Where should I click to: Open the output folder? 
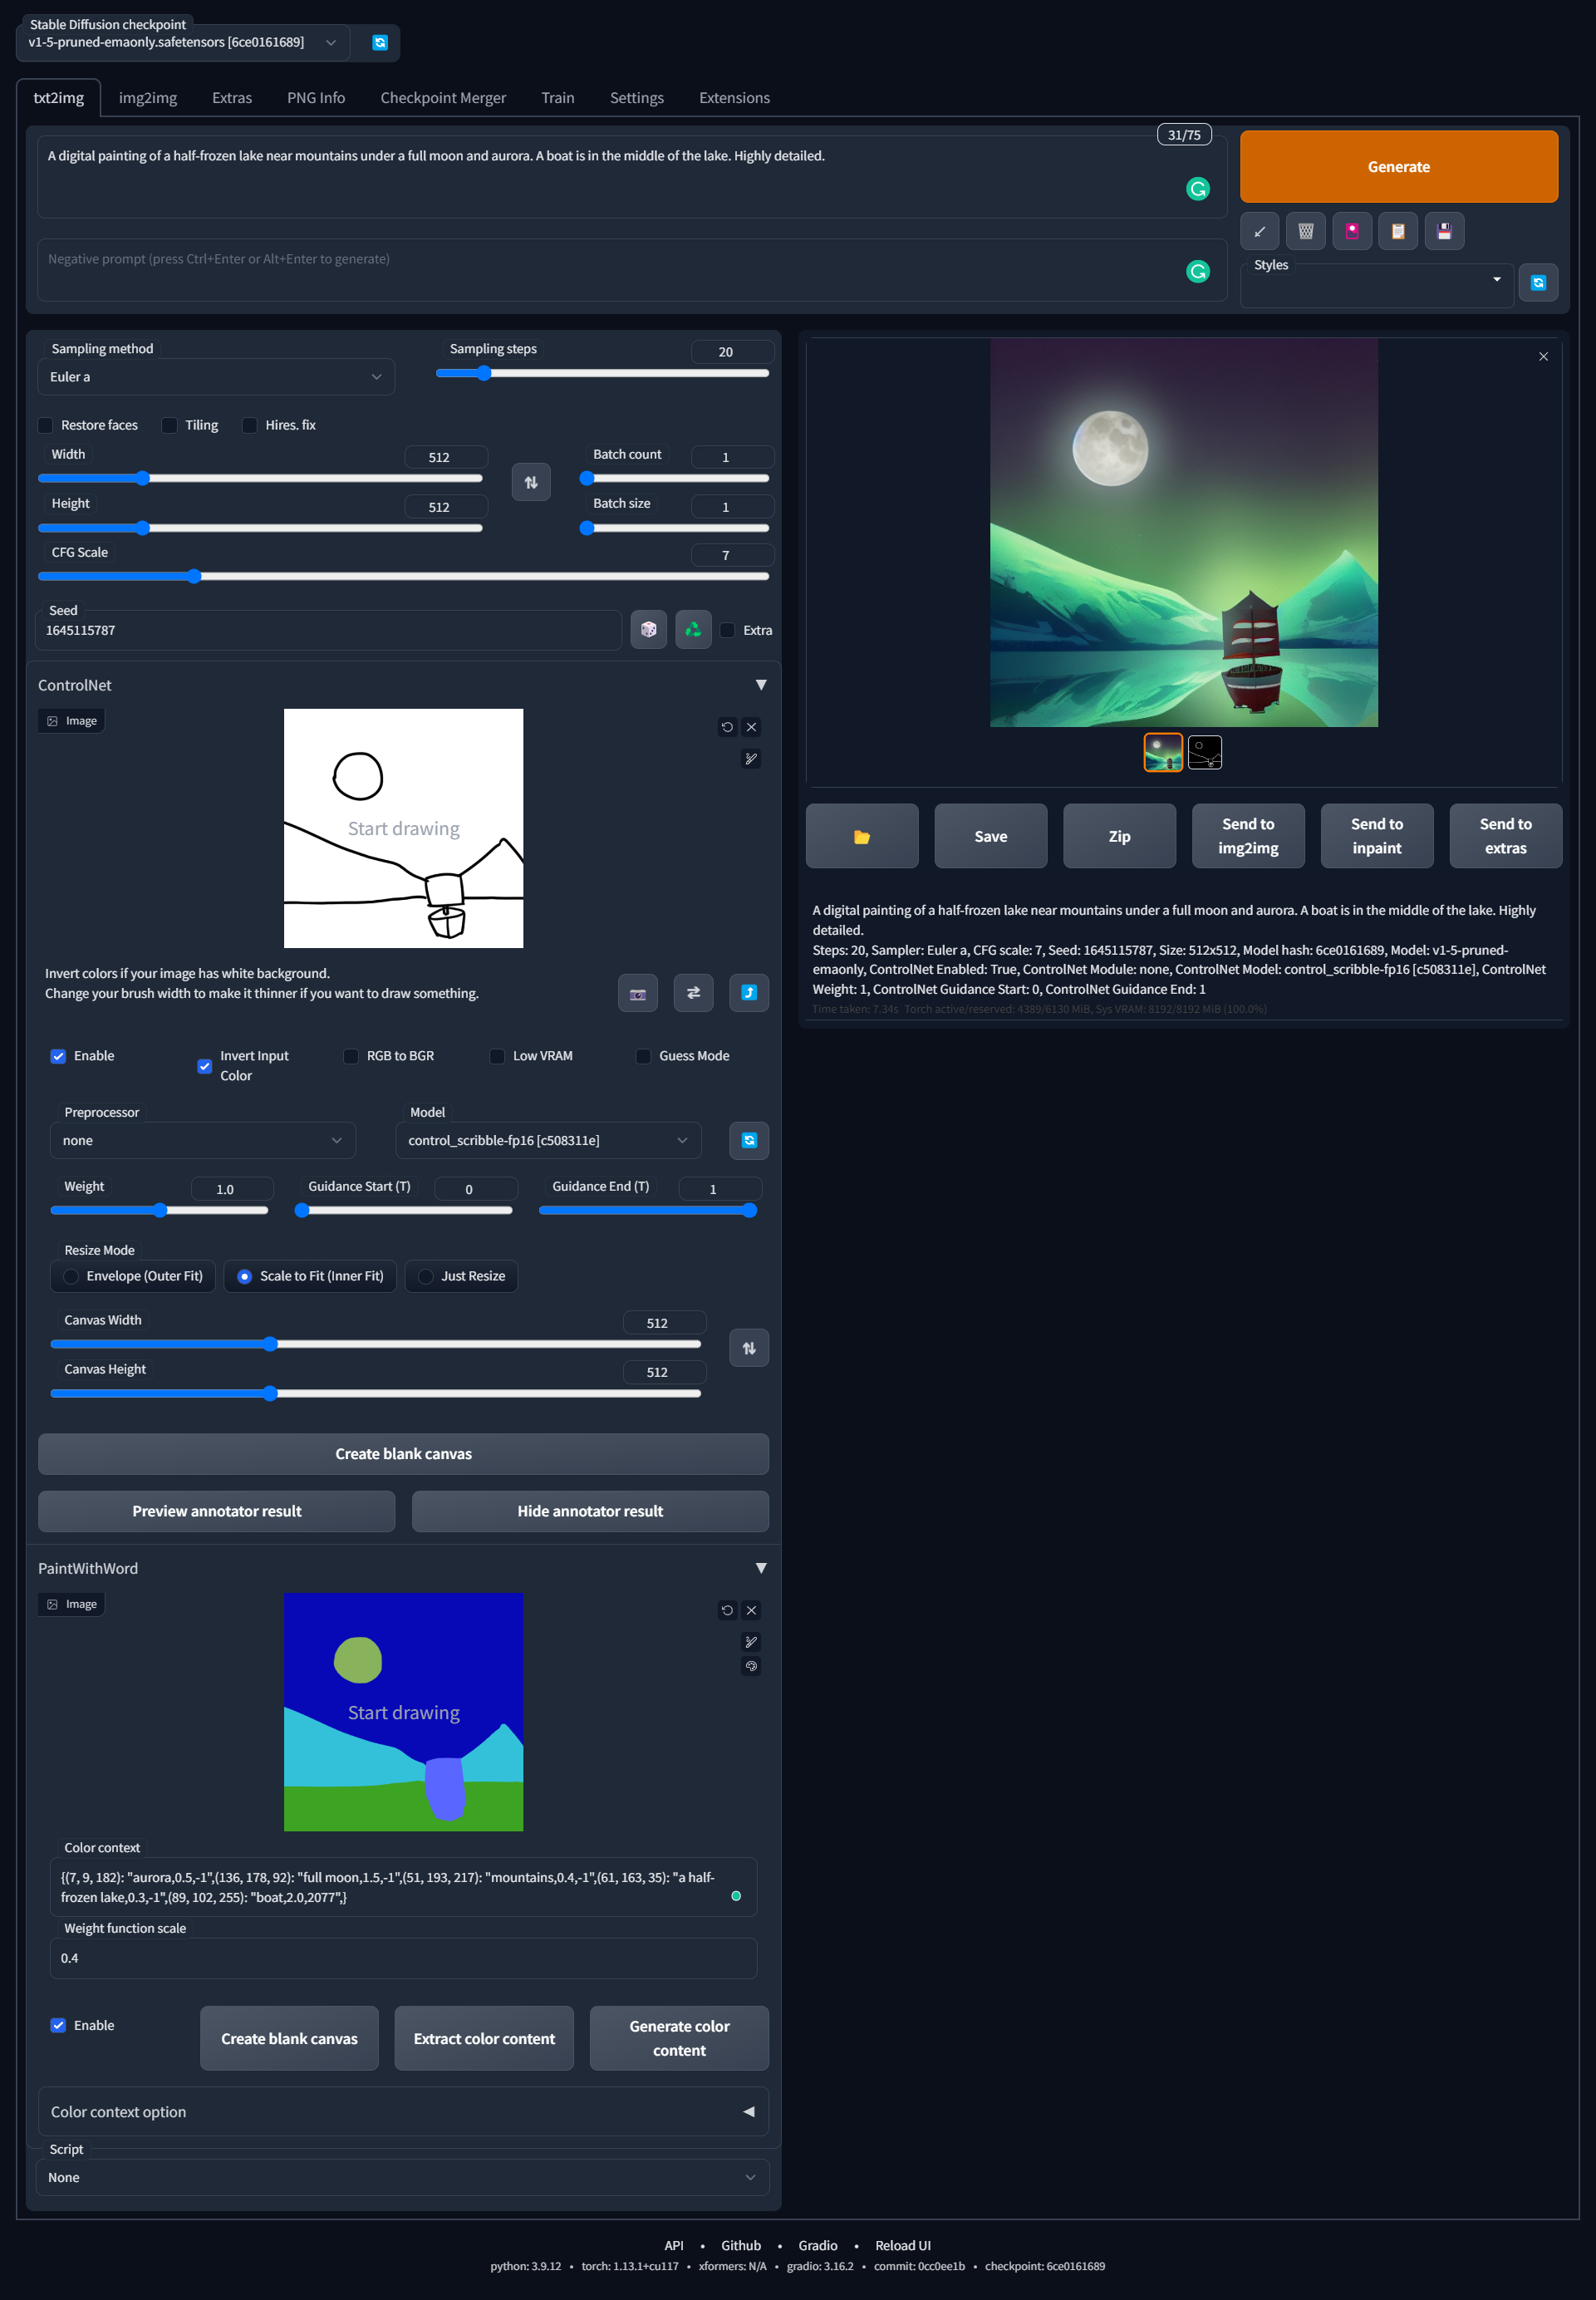point(861,836)
